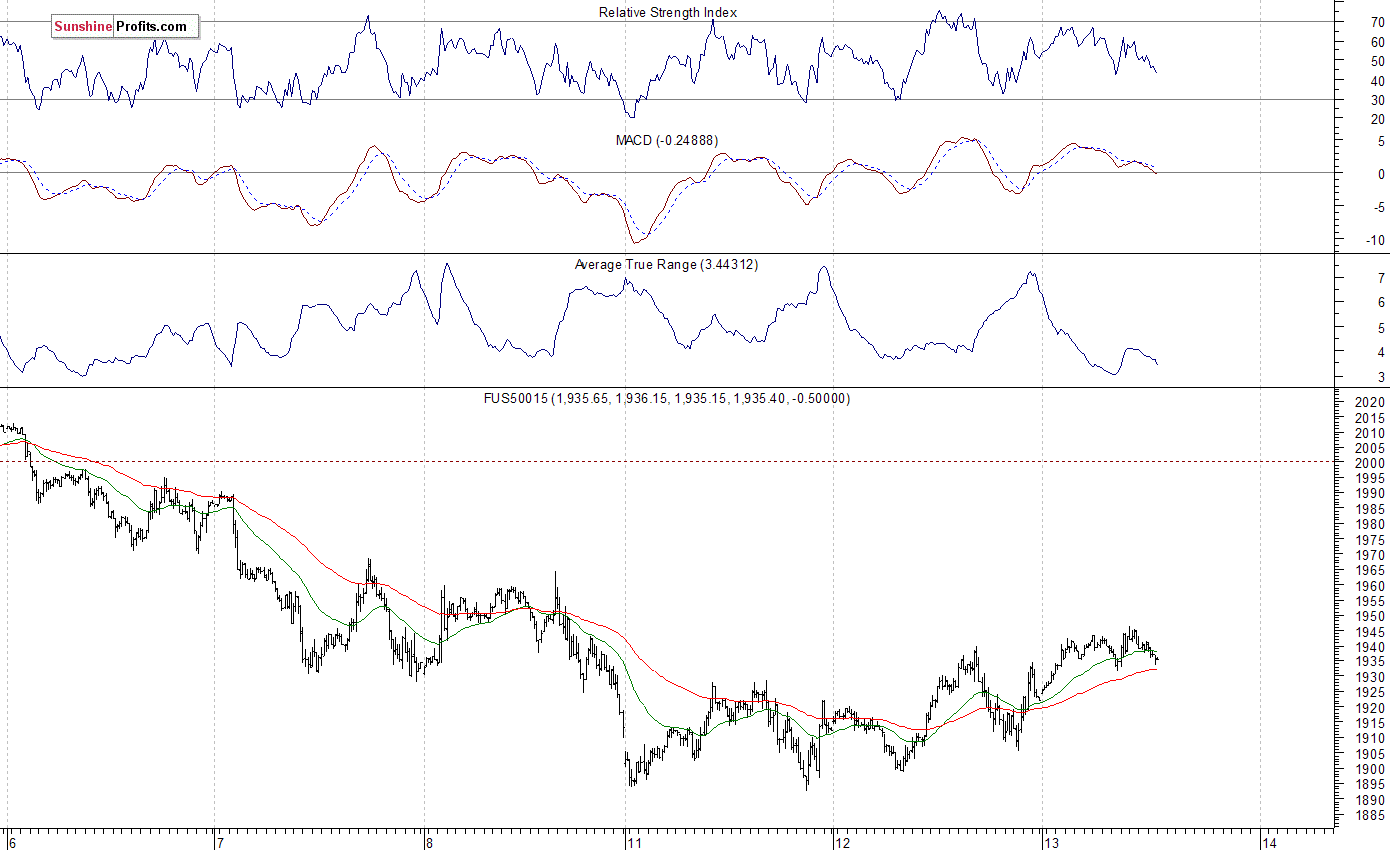This screenshot has height=850, width=1390.
Task: Click the -5 value on MACD axis
Action: pos(1378,207)
